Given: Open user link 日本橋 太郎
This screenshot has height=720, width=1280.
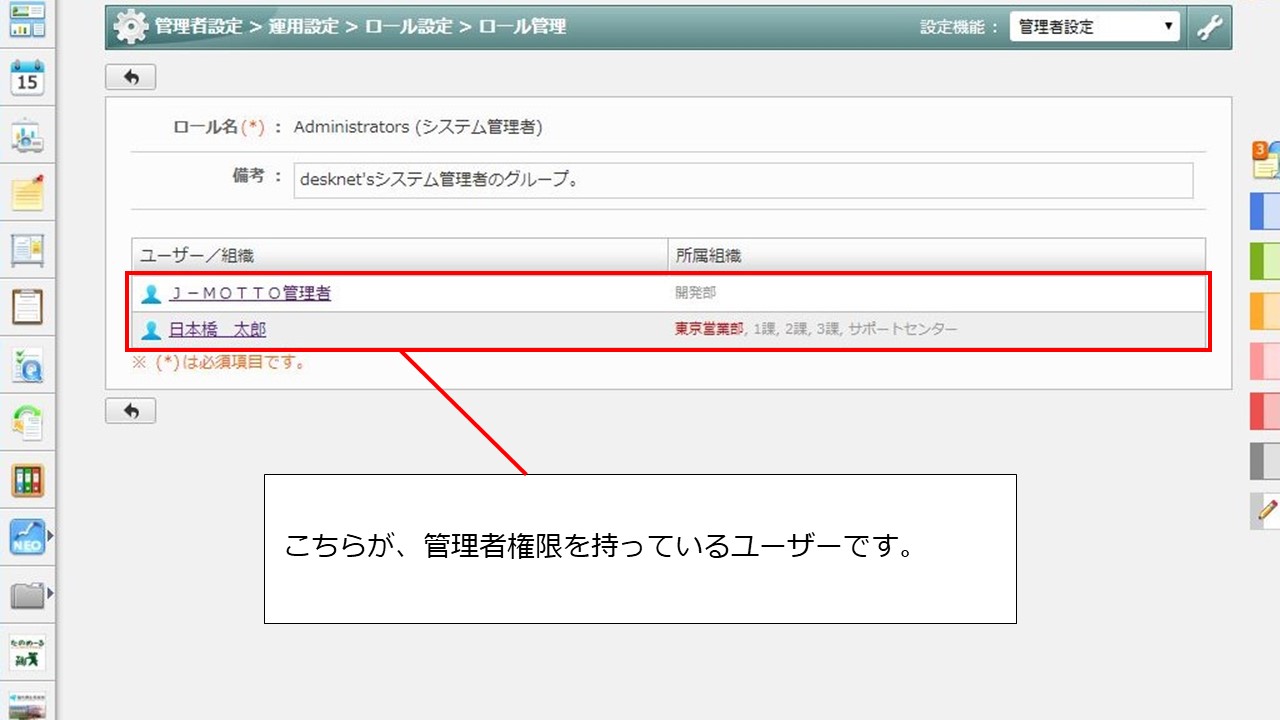Looking at the screenshot, I should 217,329.
